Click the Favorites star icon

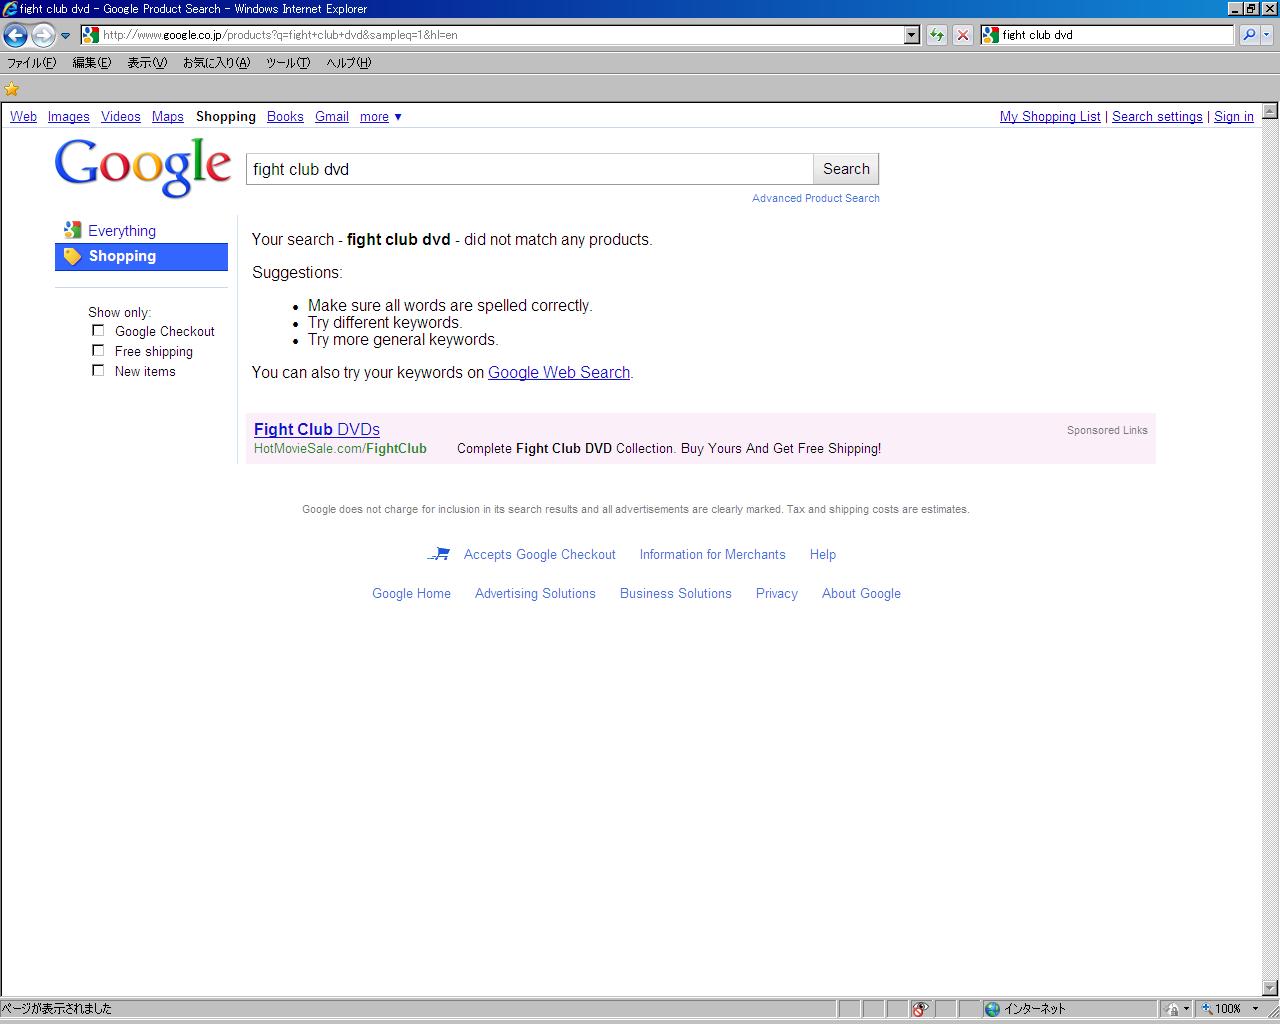12,89
